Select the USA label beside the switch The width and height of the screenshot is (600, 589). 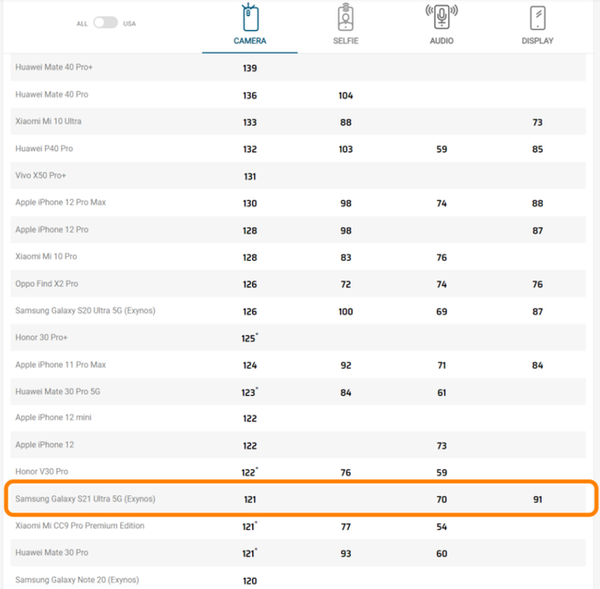point(129,24)
